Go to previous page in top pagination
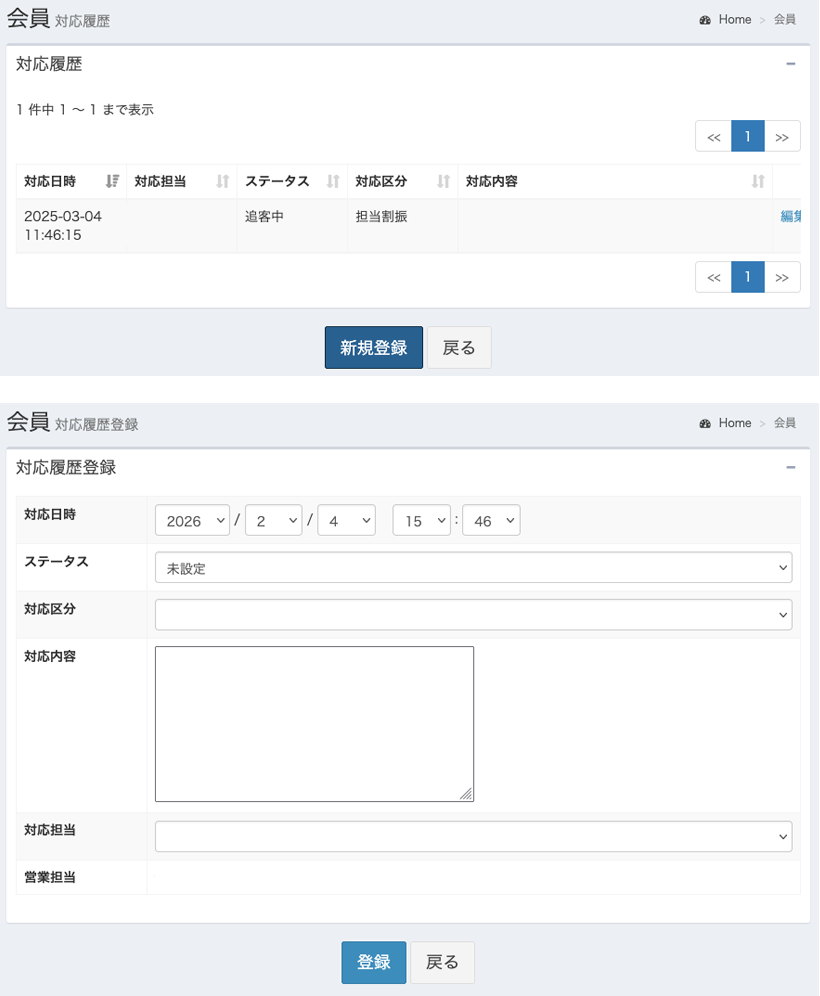 (x=713, y=137)
